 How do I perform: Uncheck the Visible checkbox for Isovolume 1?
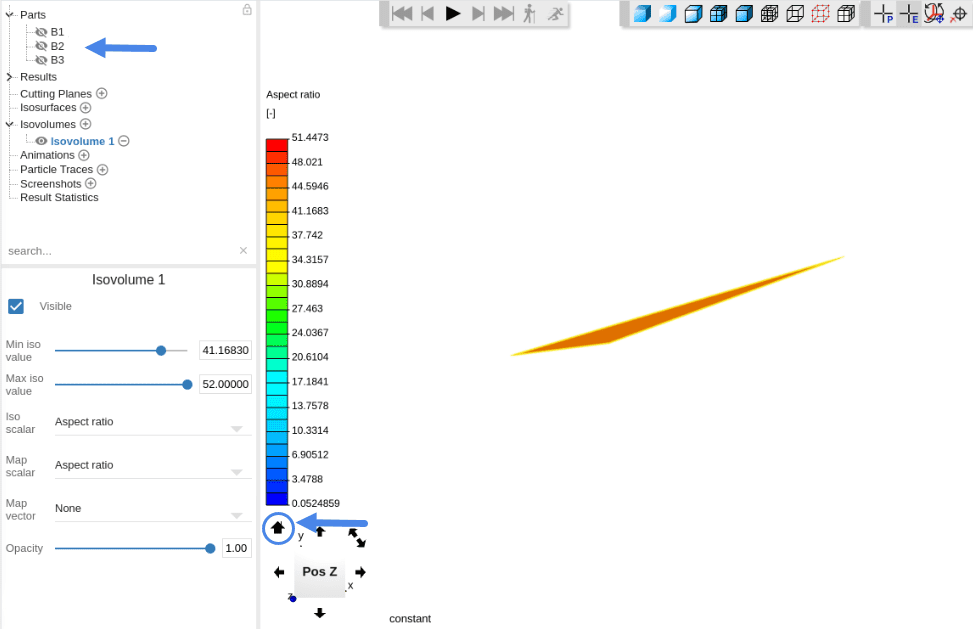[16, 306]
